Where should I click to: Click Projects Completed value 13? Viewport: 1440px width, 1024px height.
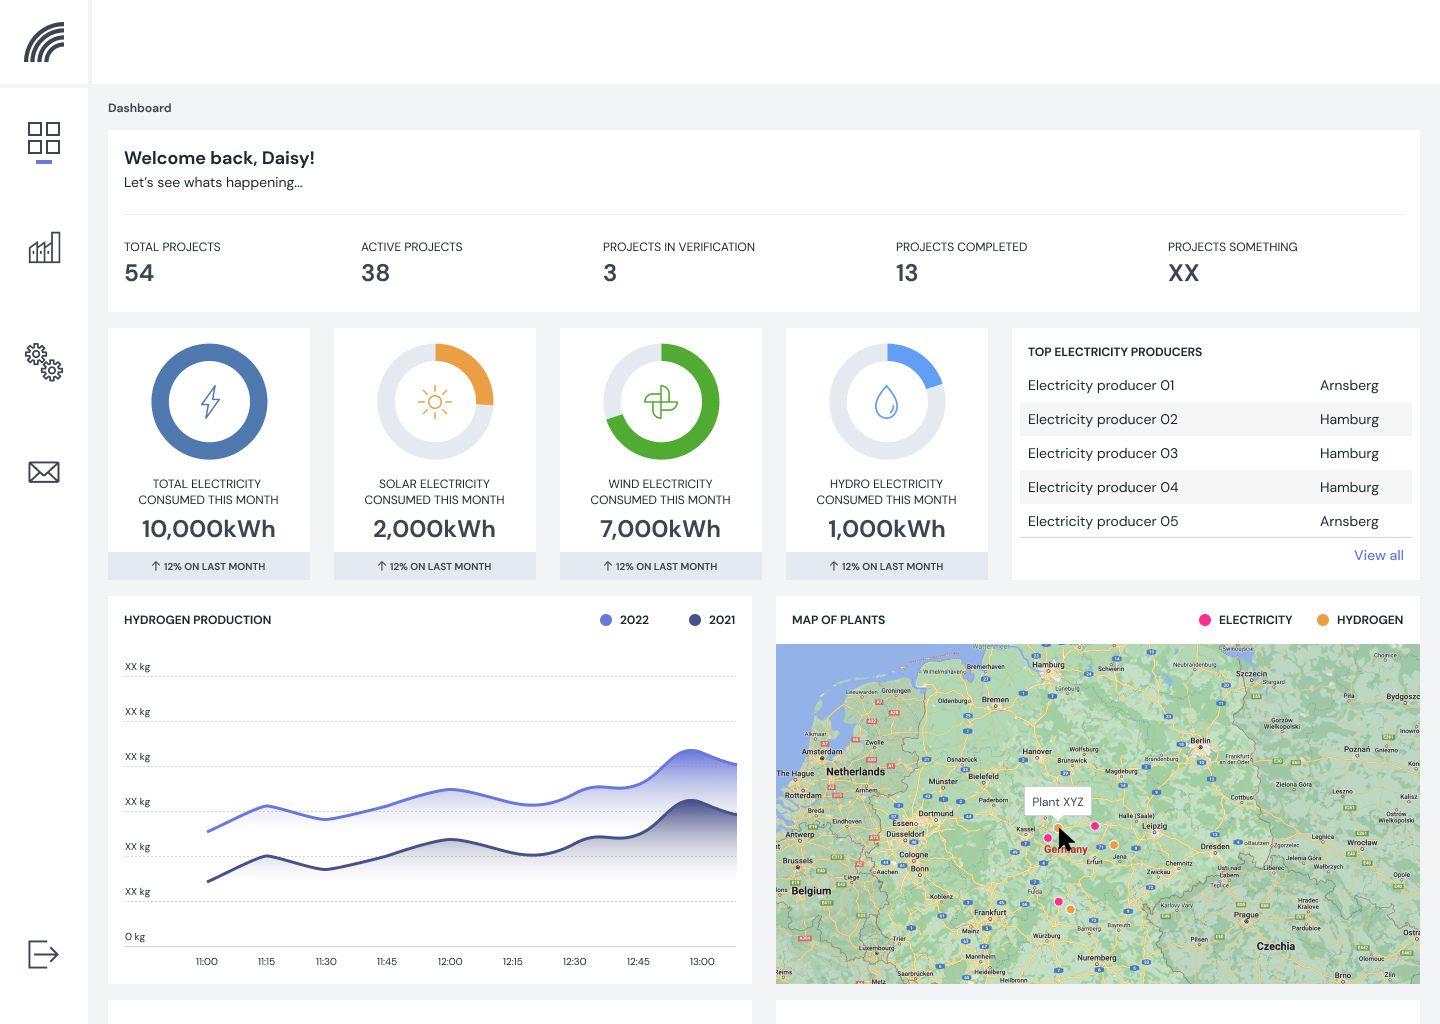pos(907,273)
